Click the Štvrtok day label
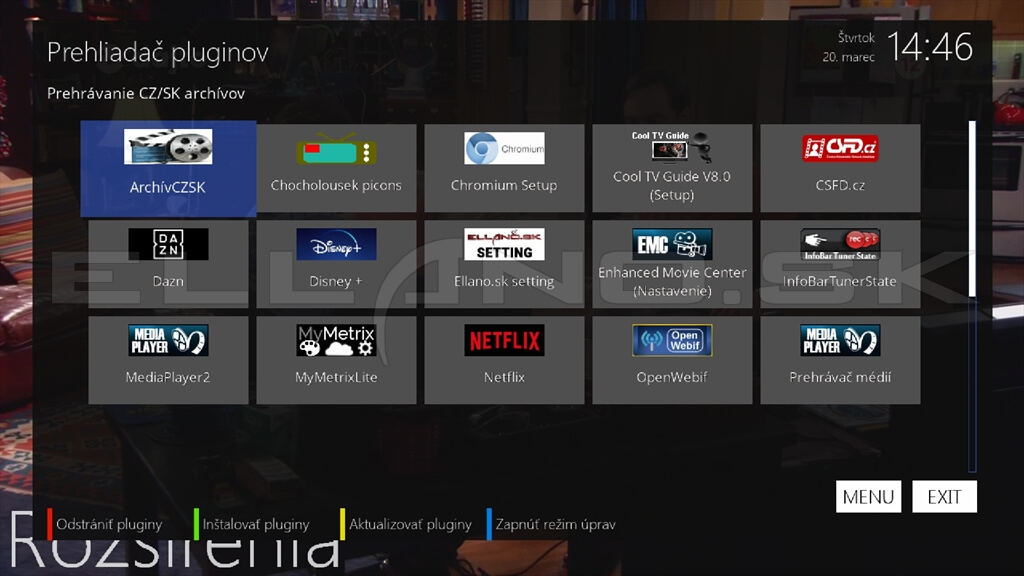The height and width of the screenshot is (576, 1024). click(856, 38)
